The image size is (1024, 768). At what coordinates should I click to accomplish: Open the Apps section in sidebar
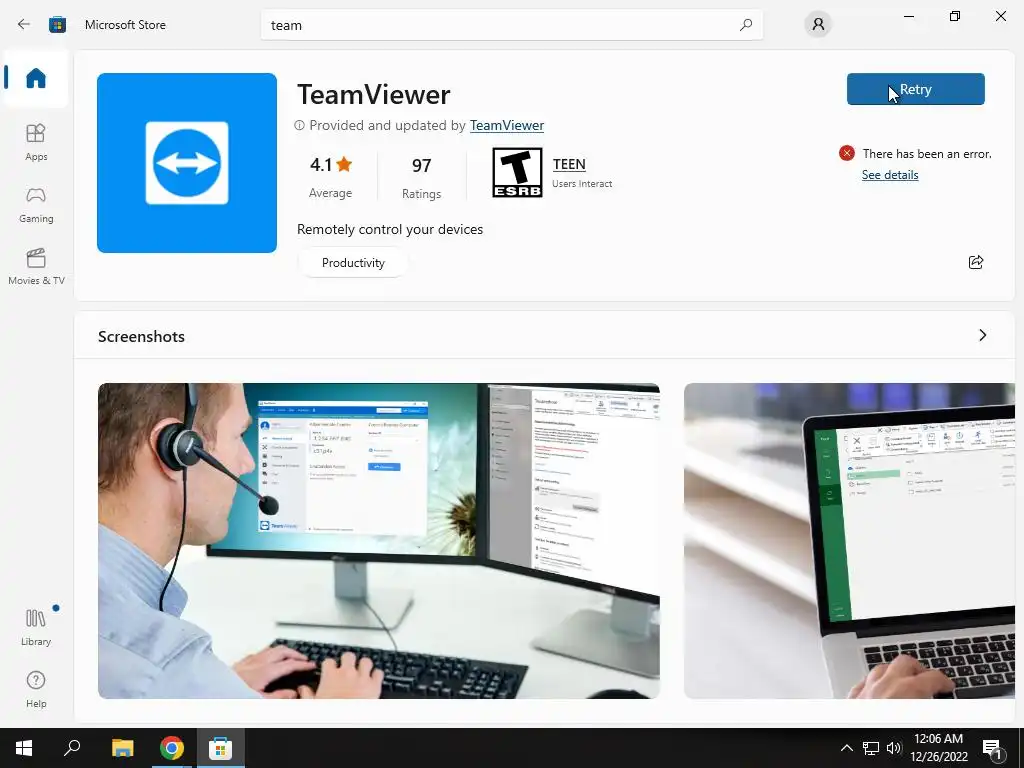(x=36, y=142)
